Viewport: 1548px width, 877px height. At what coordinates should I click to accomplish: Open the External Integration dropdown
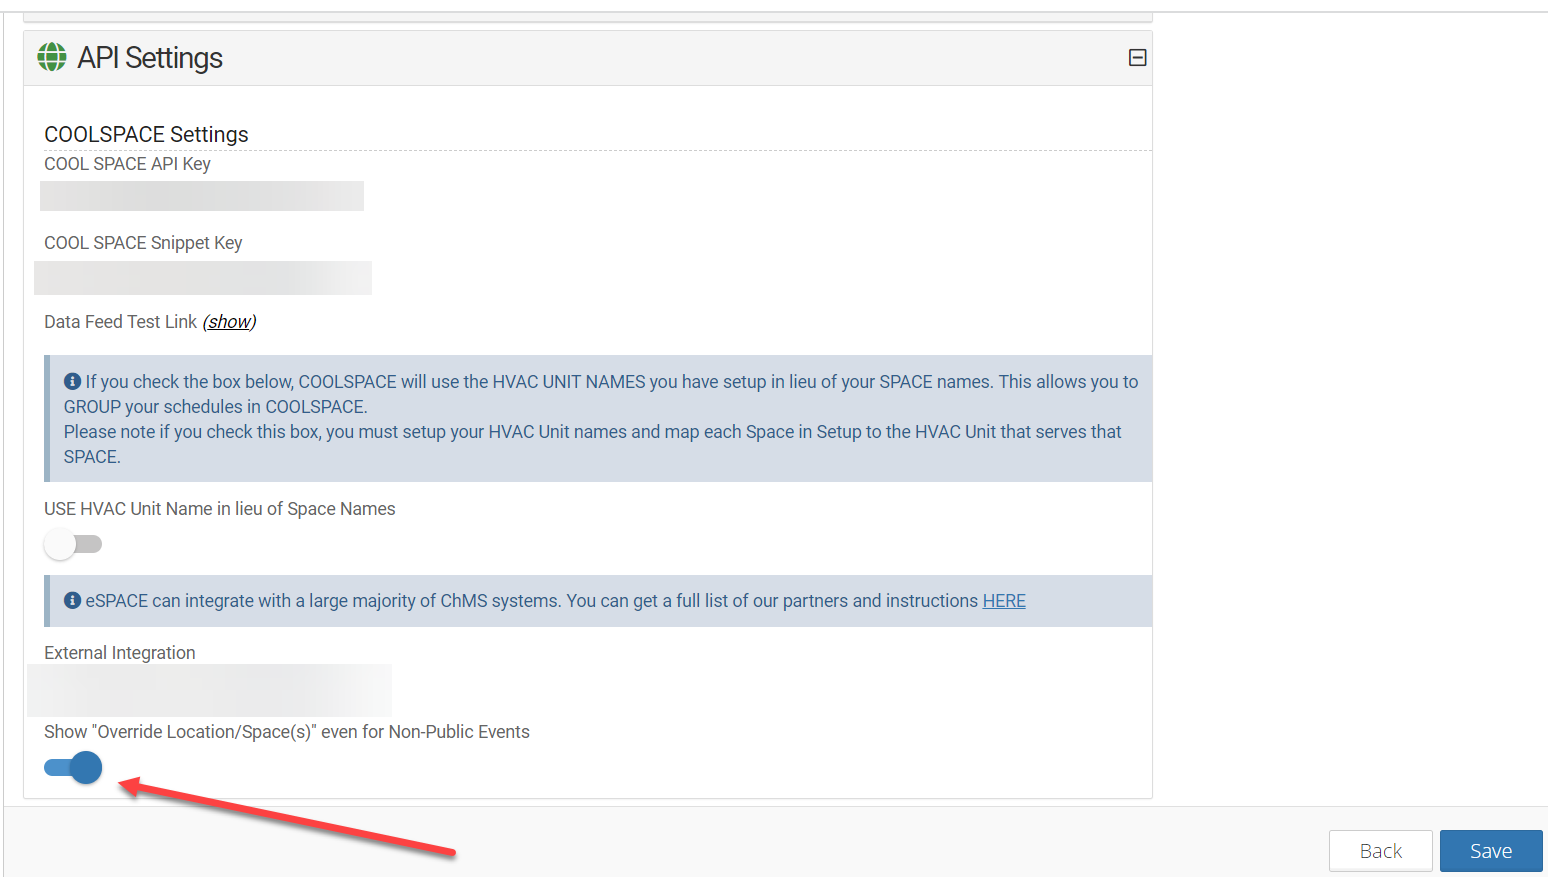[x=210, y=690]
